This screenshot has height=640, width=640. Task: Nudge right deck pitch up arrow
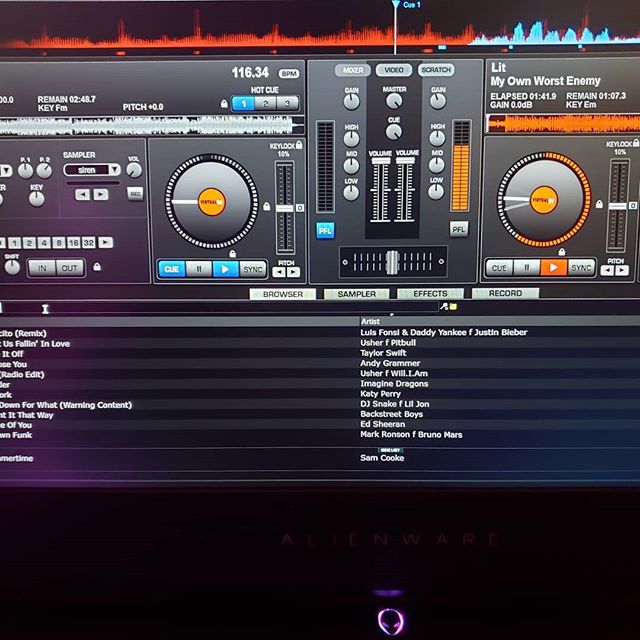pos(622,270)
